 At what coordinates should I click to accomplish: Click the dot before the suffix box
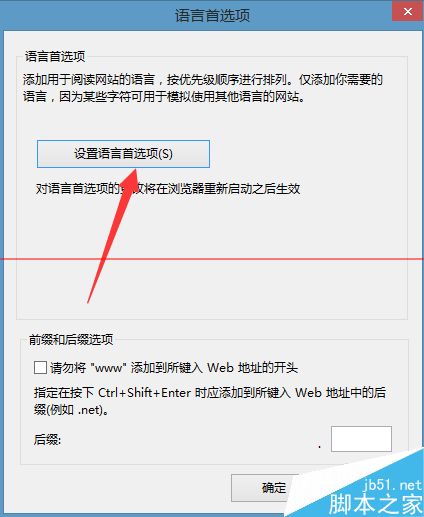(320, 446)
